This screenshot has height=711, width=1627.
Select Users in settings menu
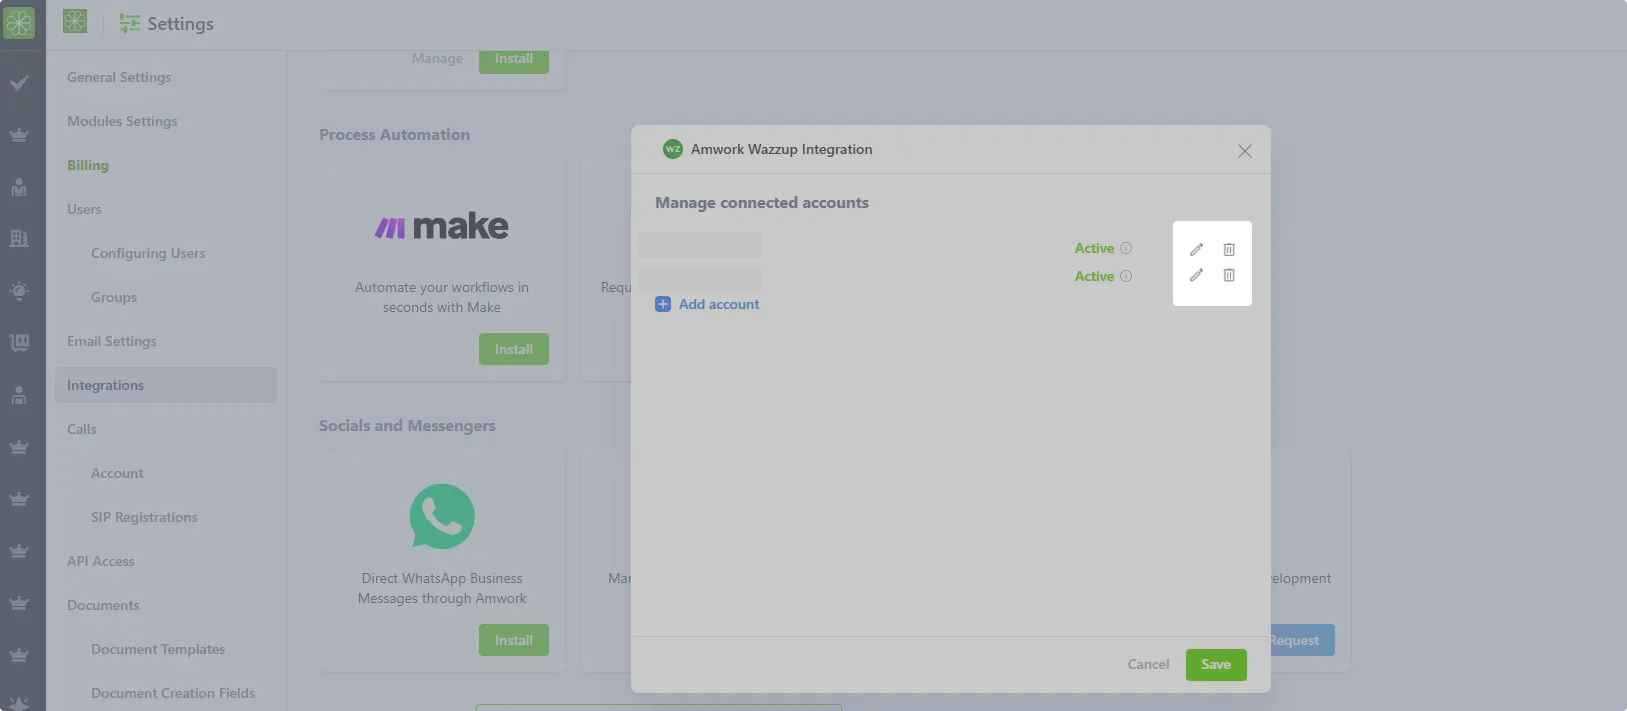coord(84,209)
